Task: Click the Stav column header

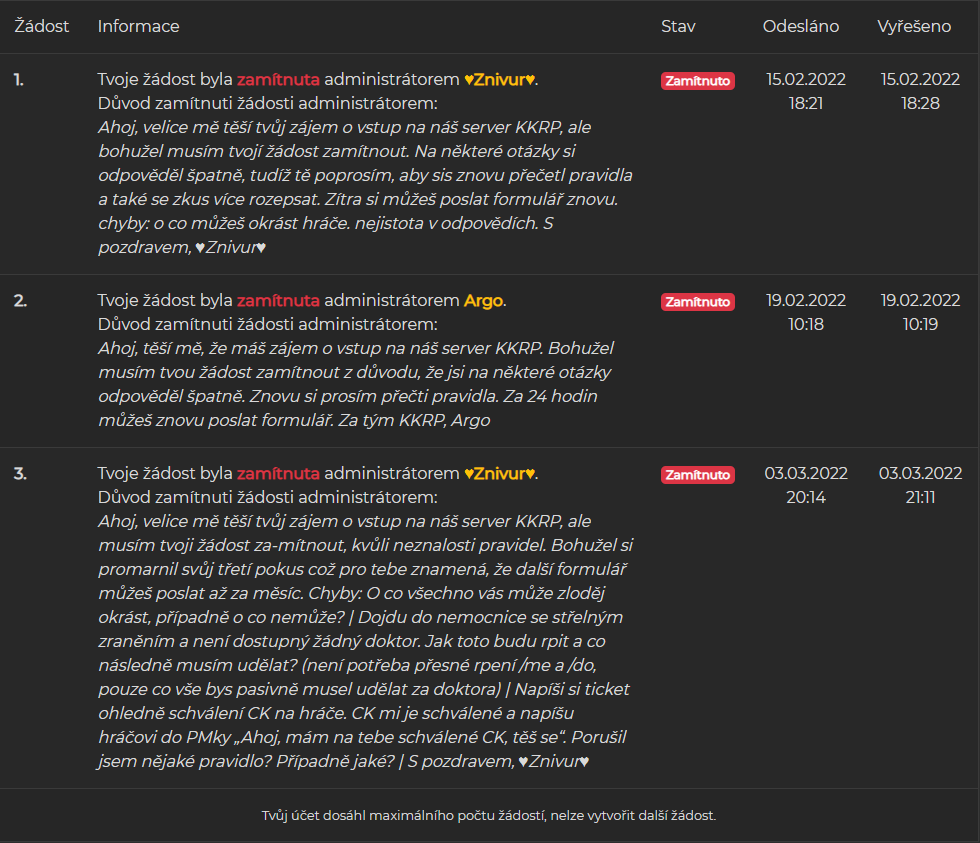Action: click(x=678, y=27)
